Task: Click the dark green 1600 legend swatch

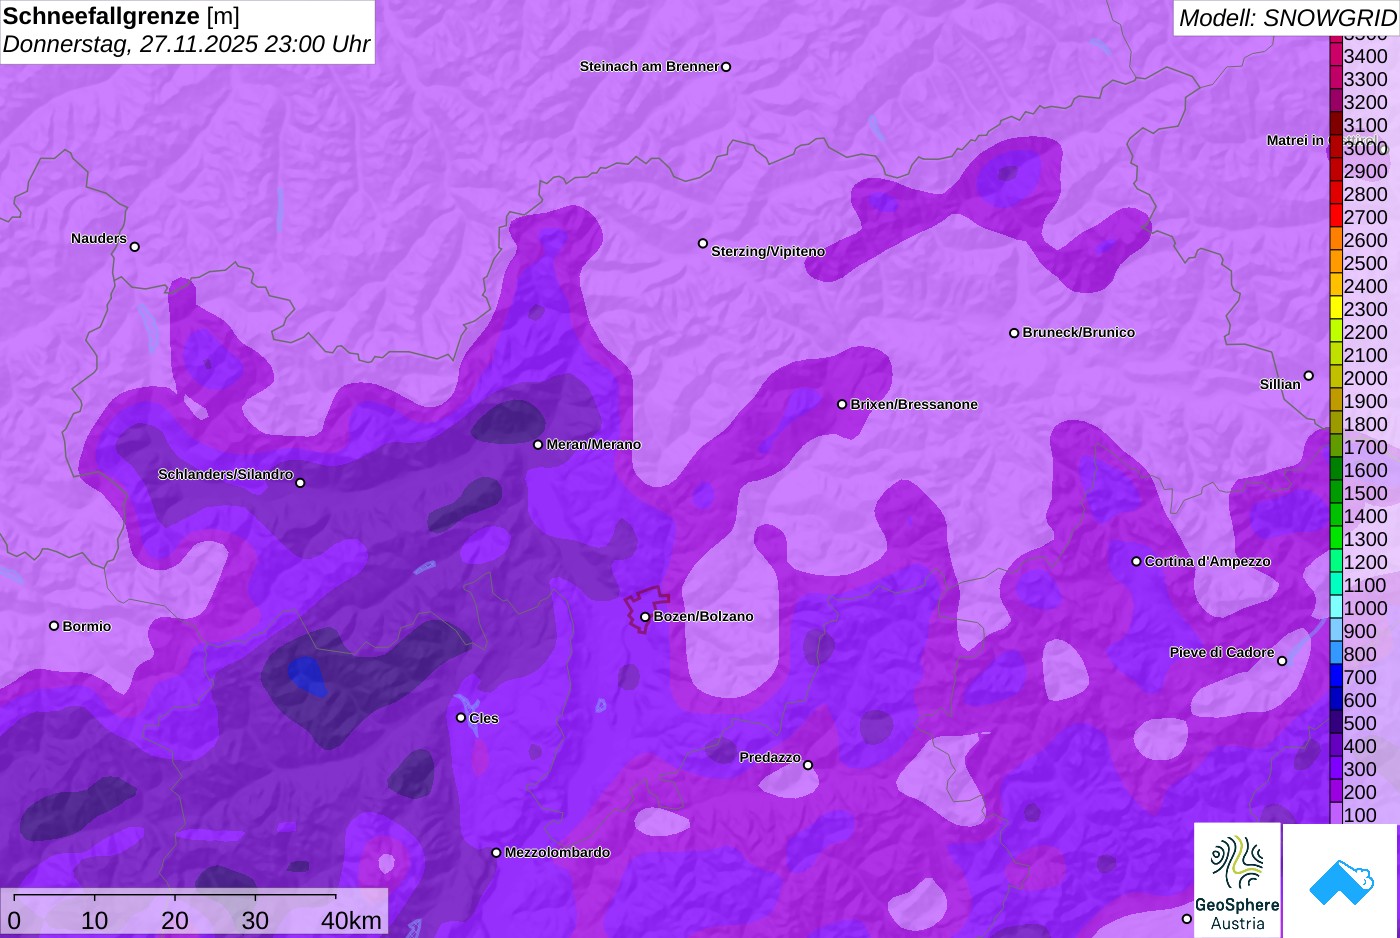Action: [x=1335, y=469]
